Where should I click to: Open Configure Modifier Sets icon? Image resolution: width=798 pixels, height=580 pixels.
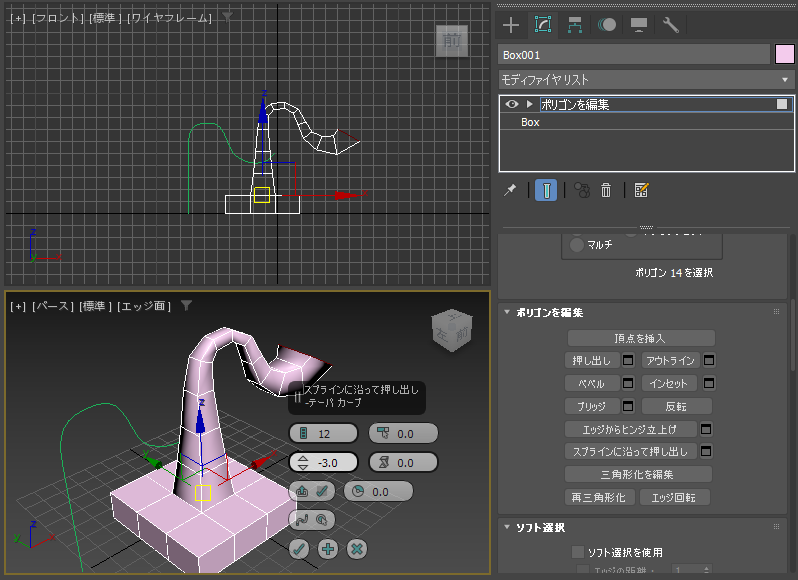[641, 190]
